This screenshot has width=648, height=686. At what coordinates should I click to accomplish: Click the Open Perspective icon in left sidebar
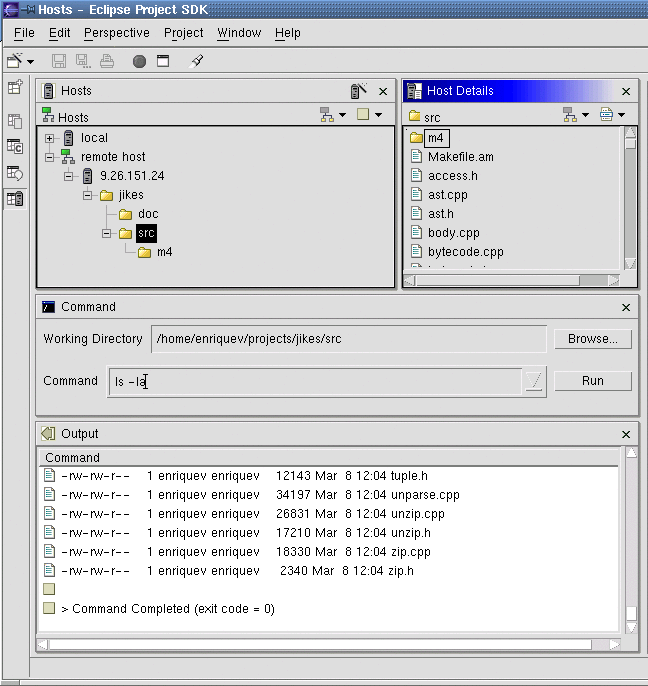coord(15,89)
